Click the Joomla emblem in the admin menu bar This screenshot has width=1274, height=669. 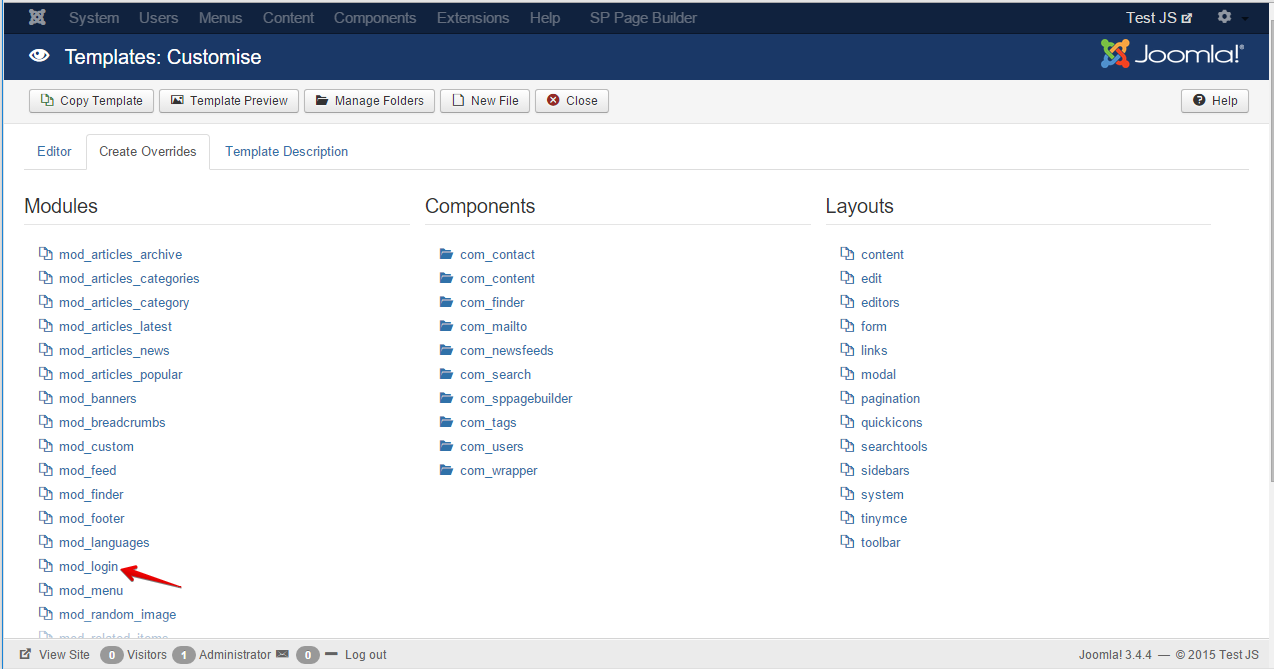tap(36, 16)
